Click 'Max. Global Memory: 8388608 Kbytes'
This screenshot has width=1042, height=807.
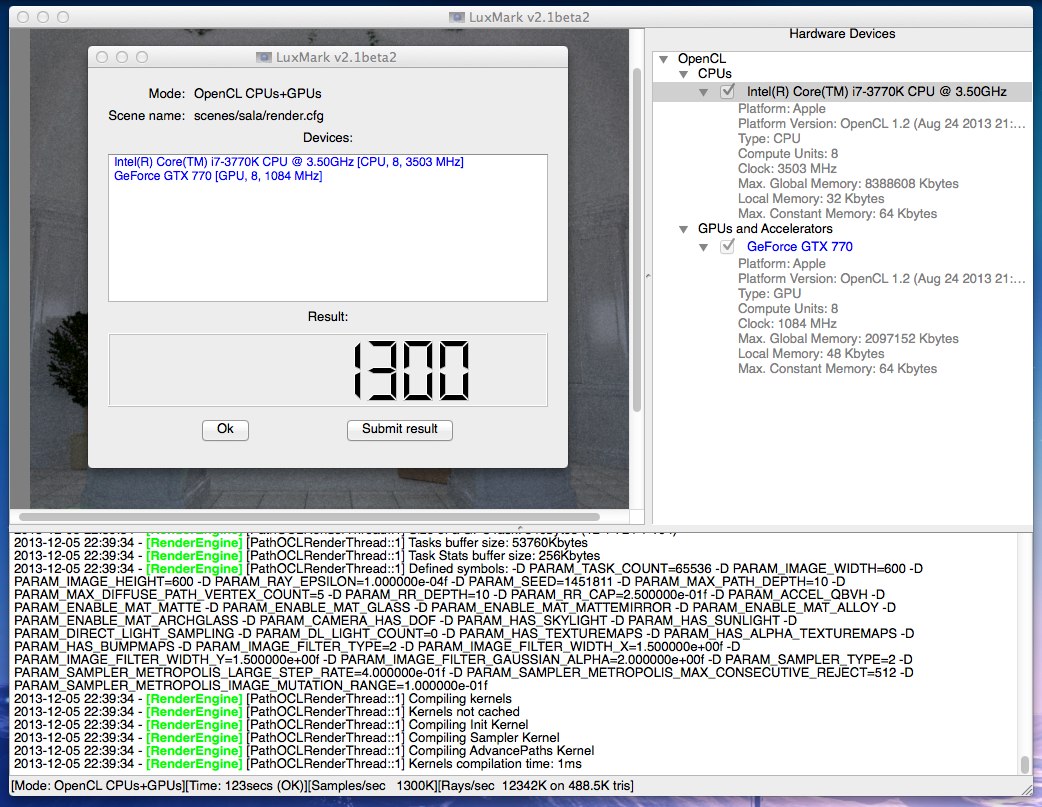coord(848,183)
